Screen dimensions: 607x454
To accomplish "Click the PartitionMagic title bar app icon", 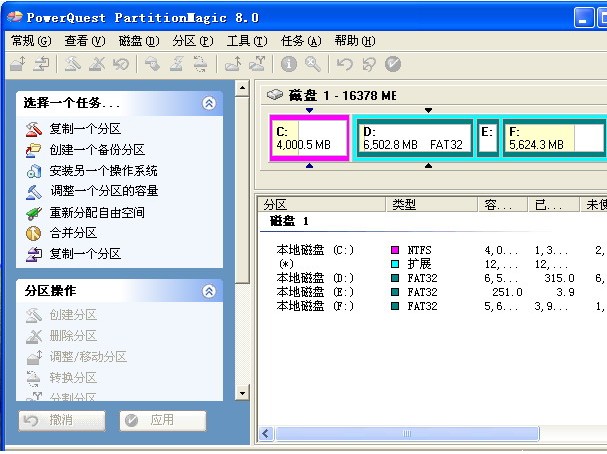I will coord(15,17).
